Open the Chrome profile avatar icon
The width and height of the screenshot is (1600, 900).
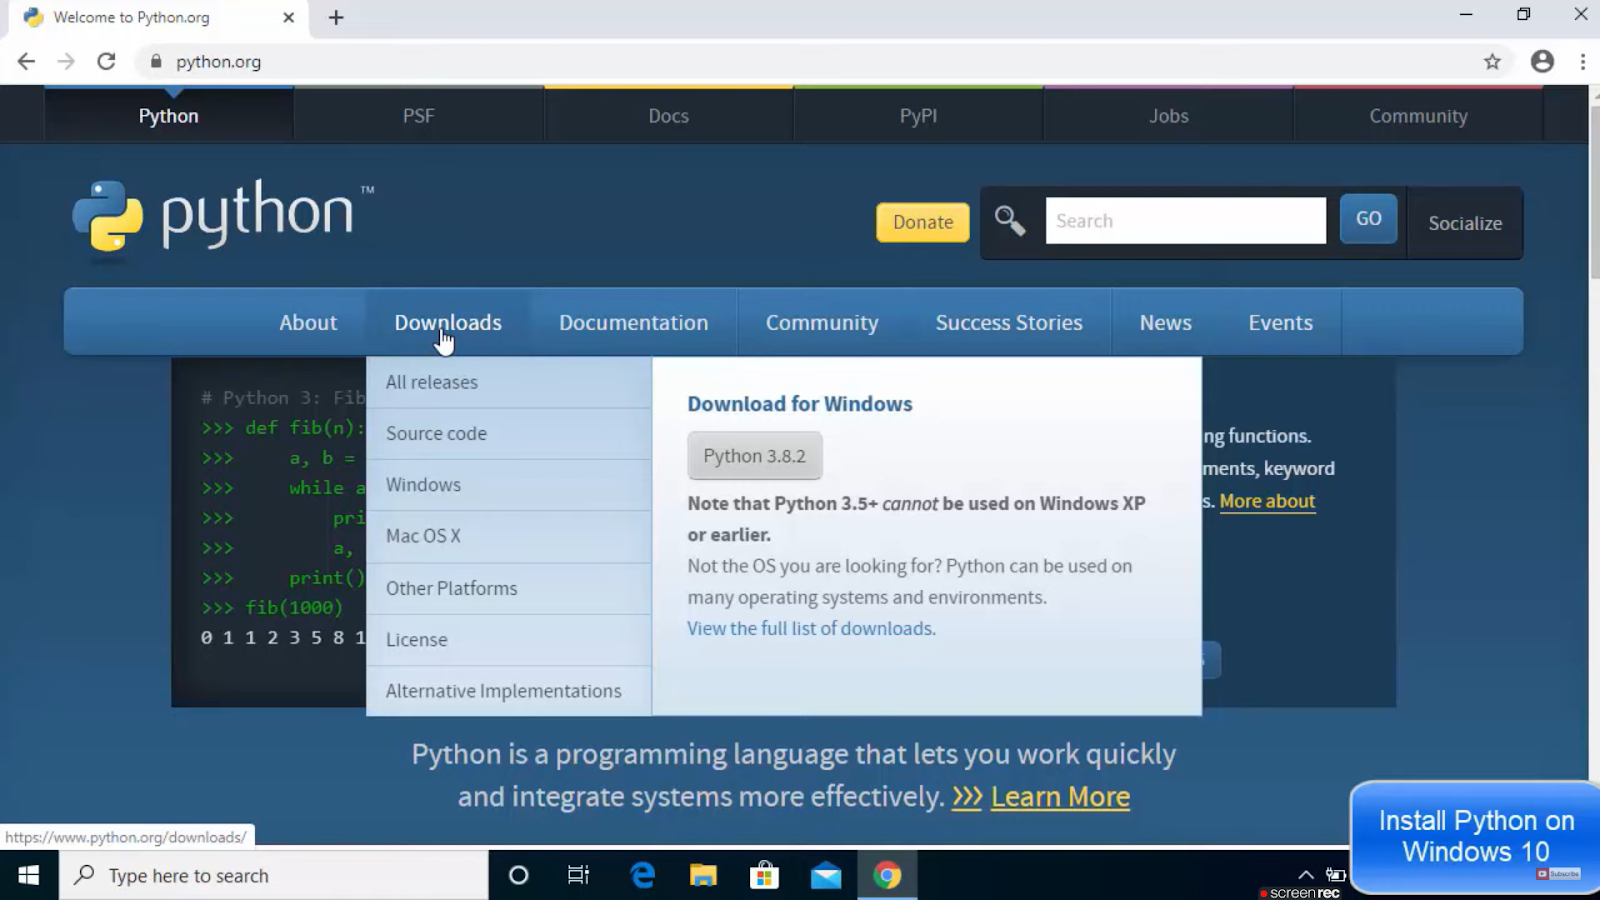pyautogui.click(x=1542, y=61)
